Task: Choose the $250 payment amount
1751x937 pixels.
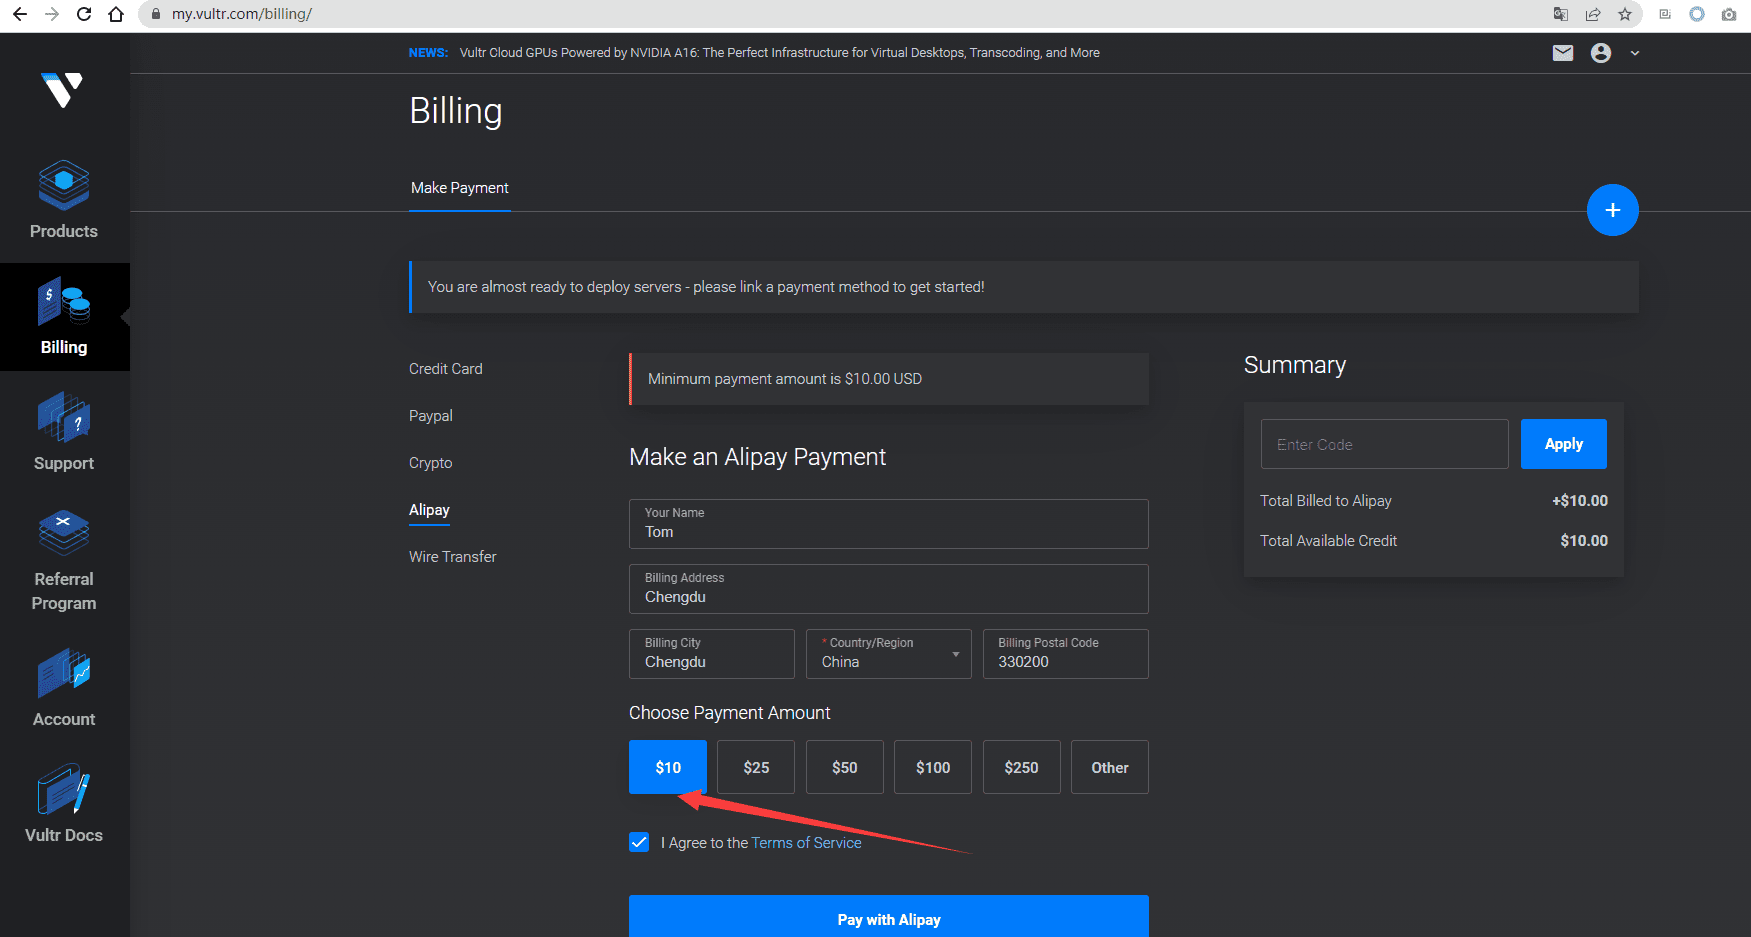Action: 1022,767
